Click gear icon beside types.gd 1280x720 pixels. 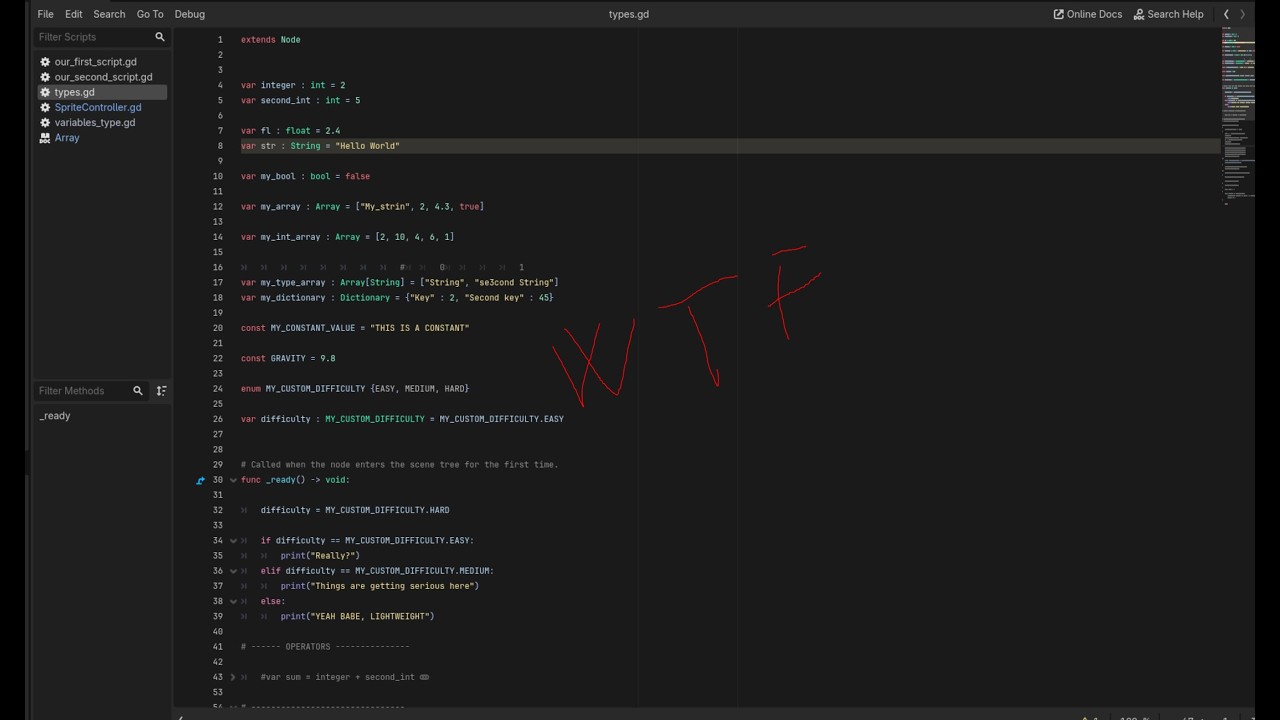[x=45, y=92]
